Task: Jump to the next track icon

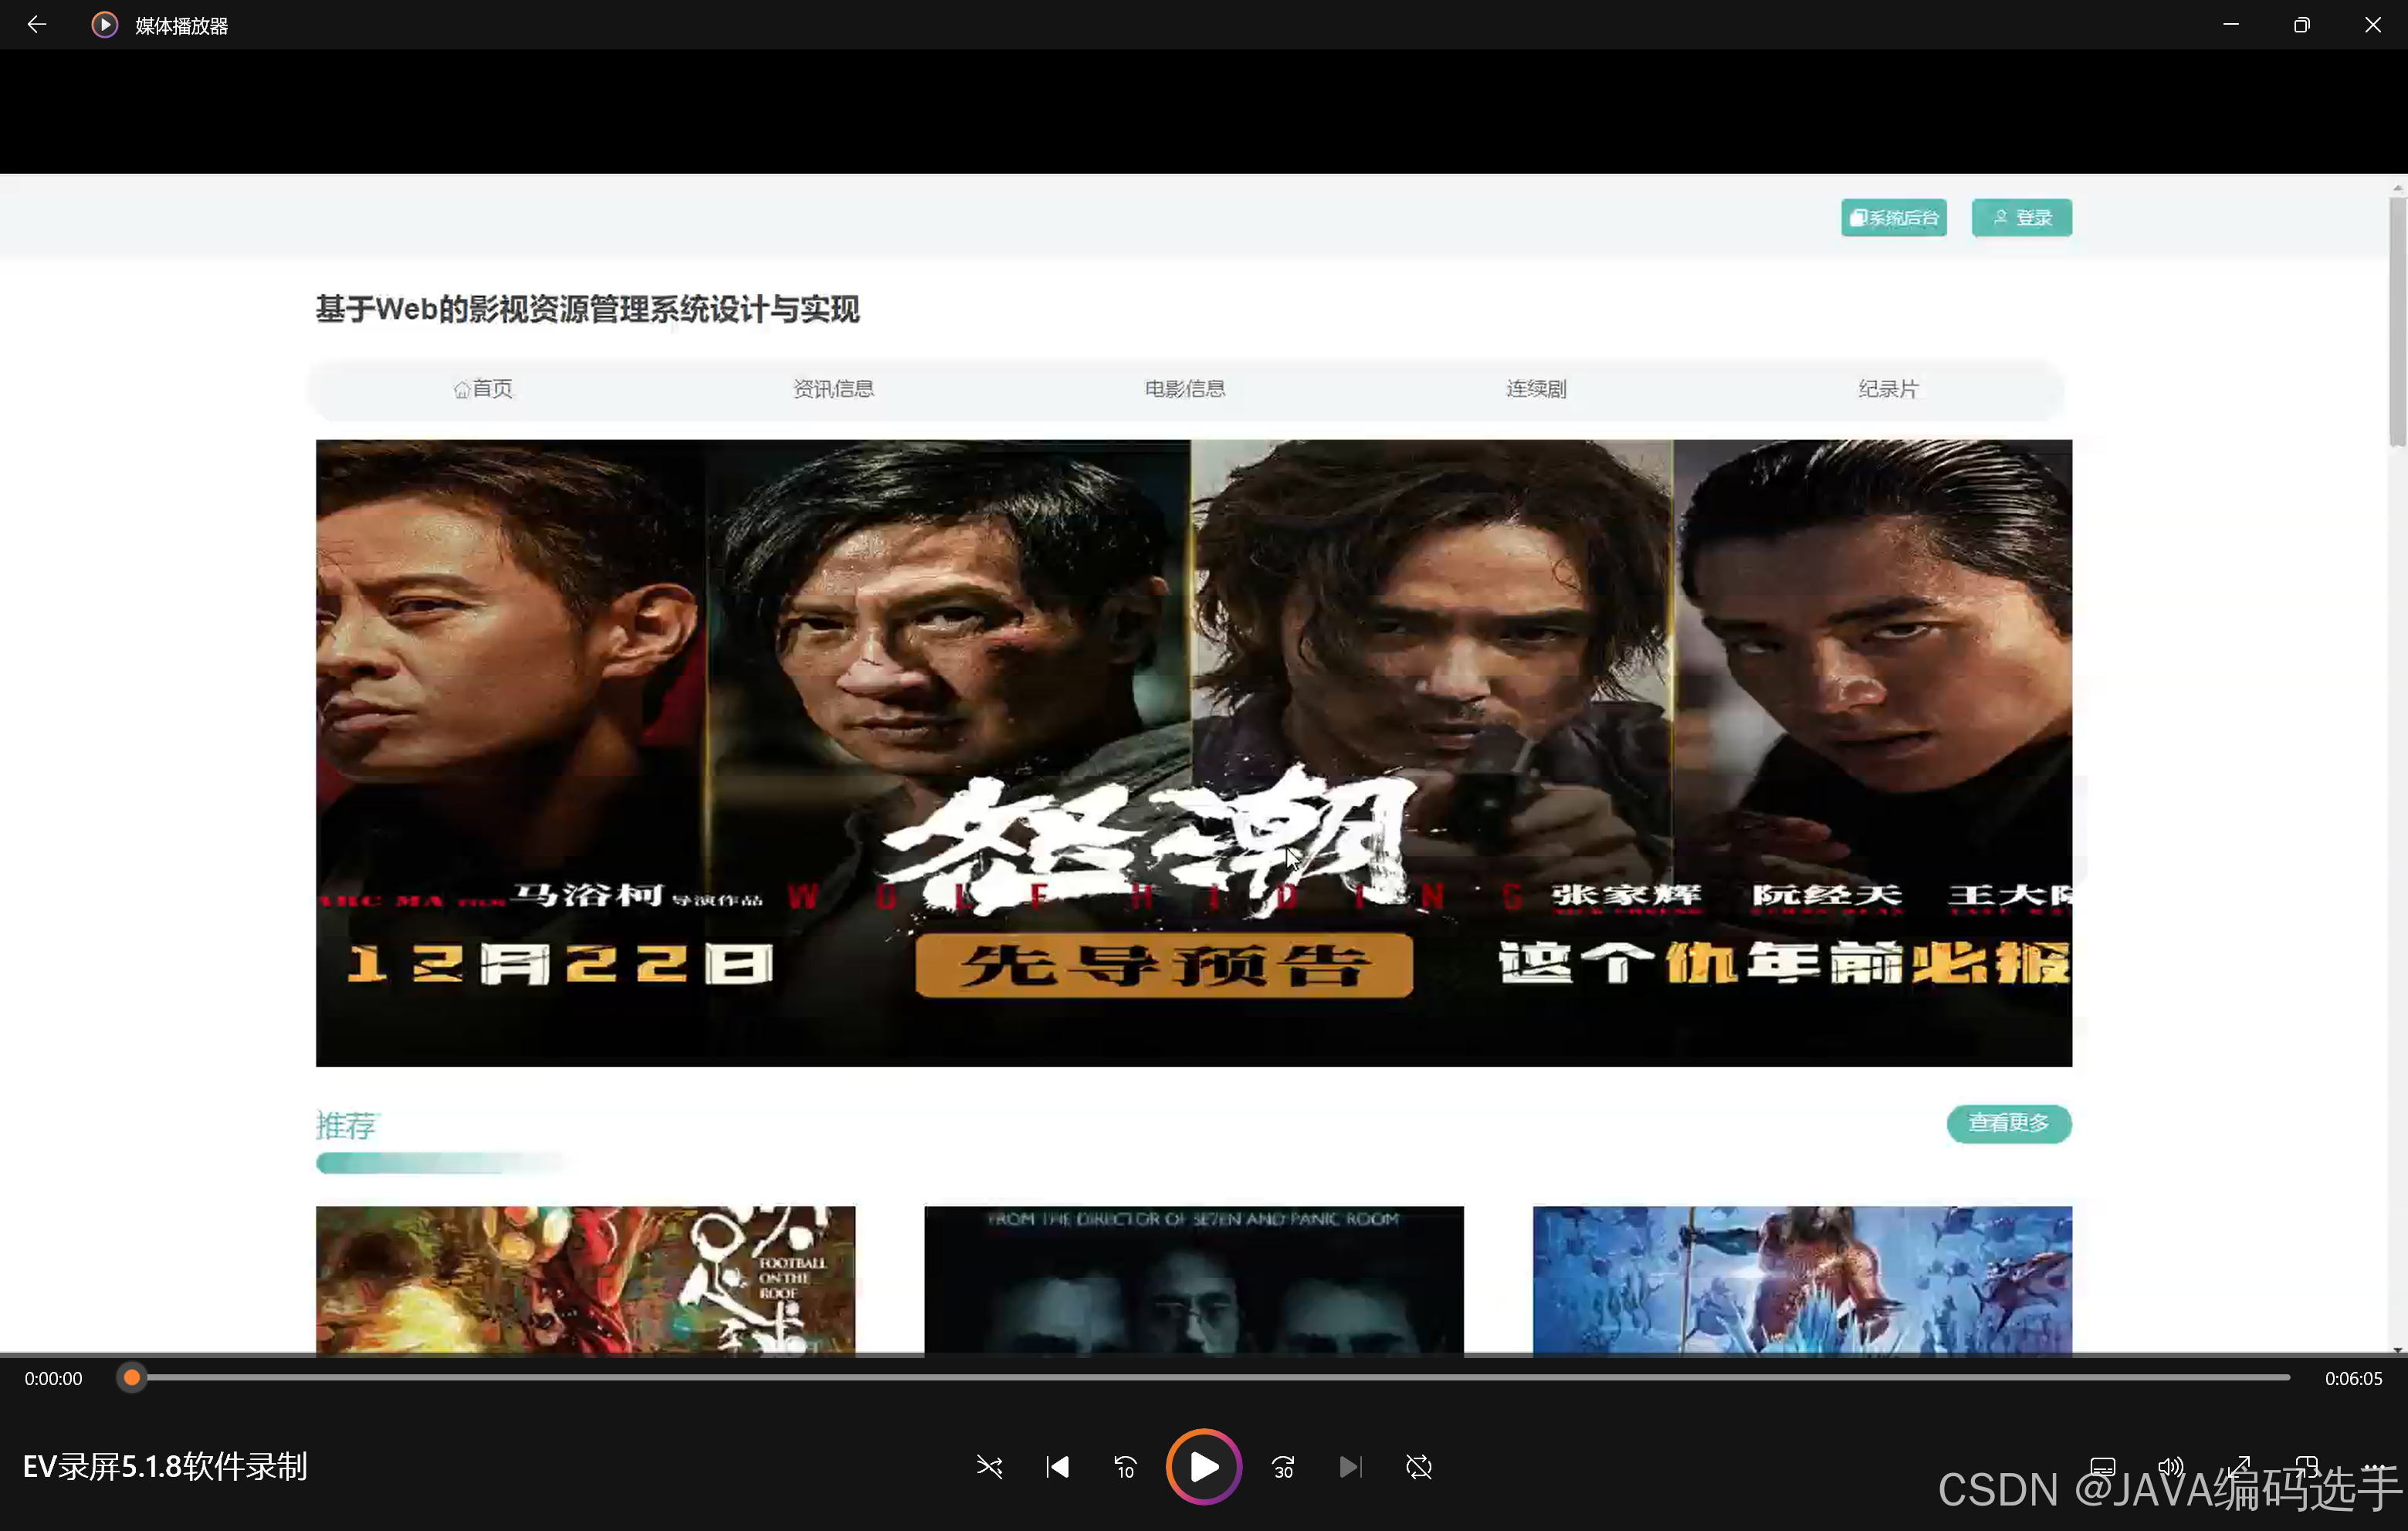Action: tap(1351, 1467)
